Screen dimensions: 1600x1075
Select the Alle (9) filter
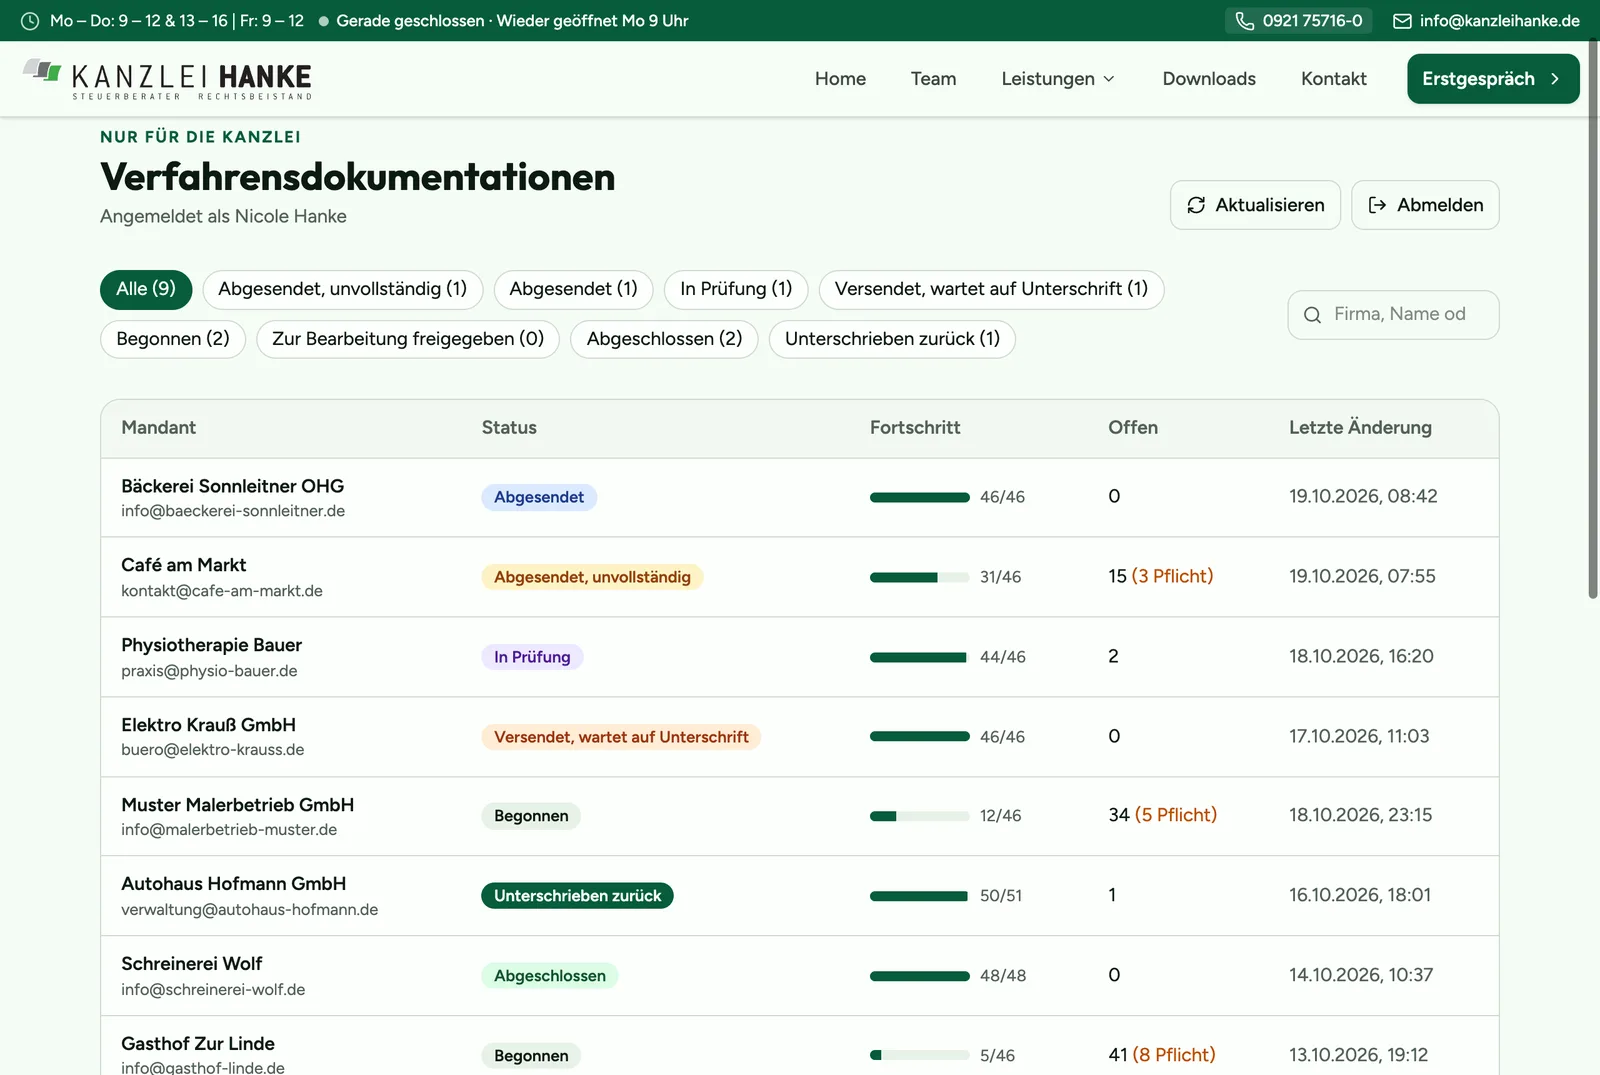click(146, 289)
